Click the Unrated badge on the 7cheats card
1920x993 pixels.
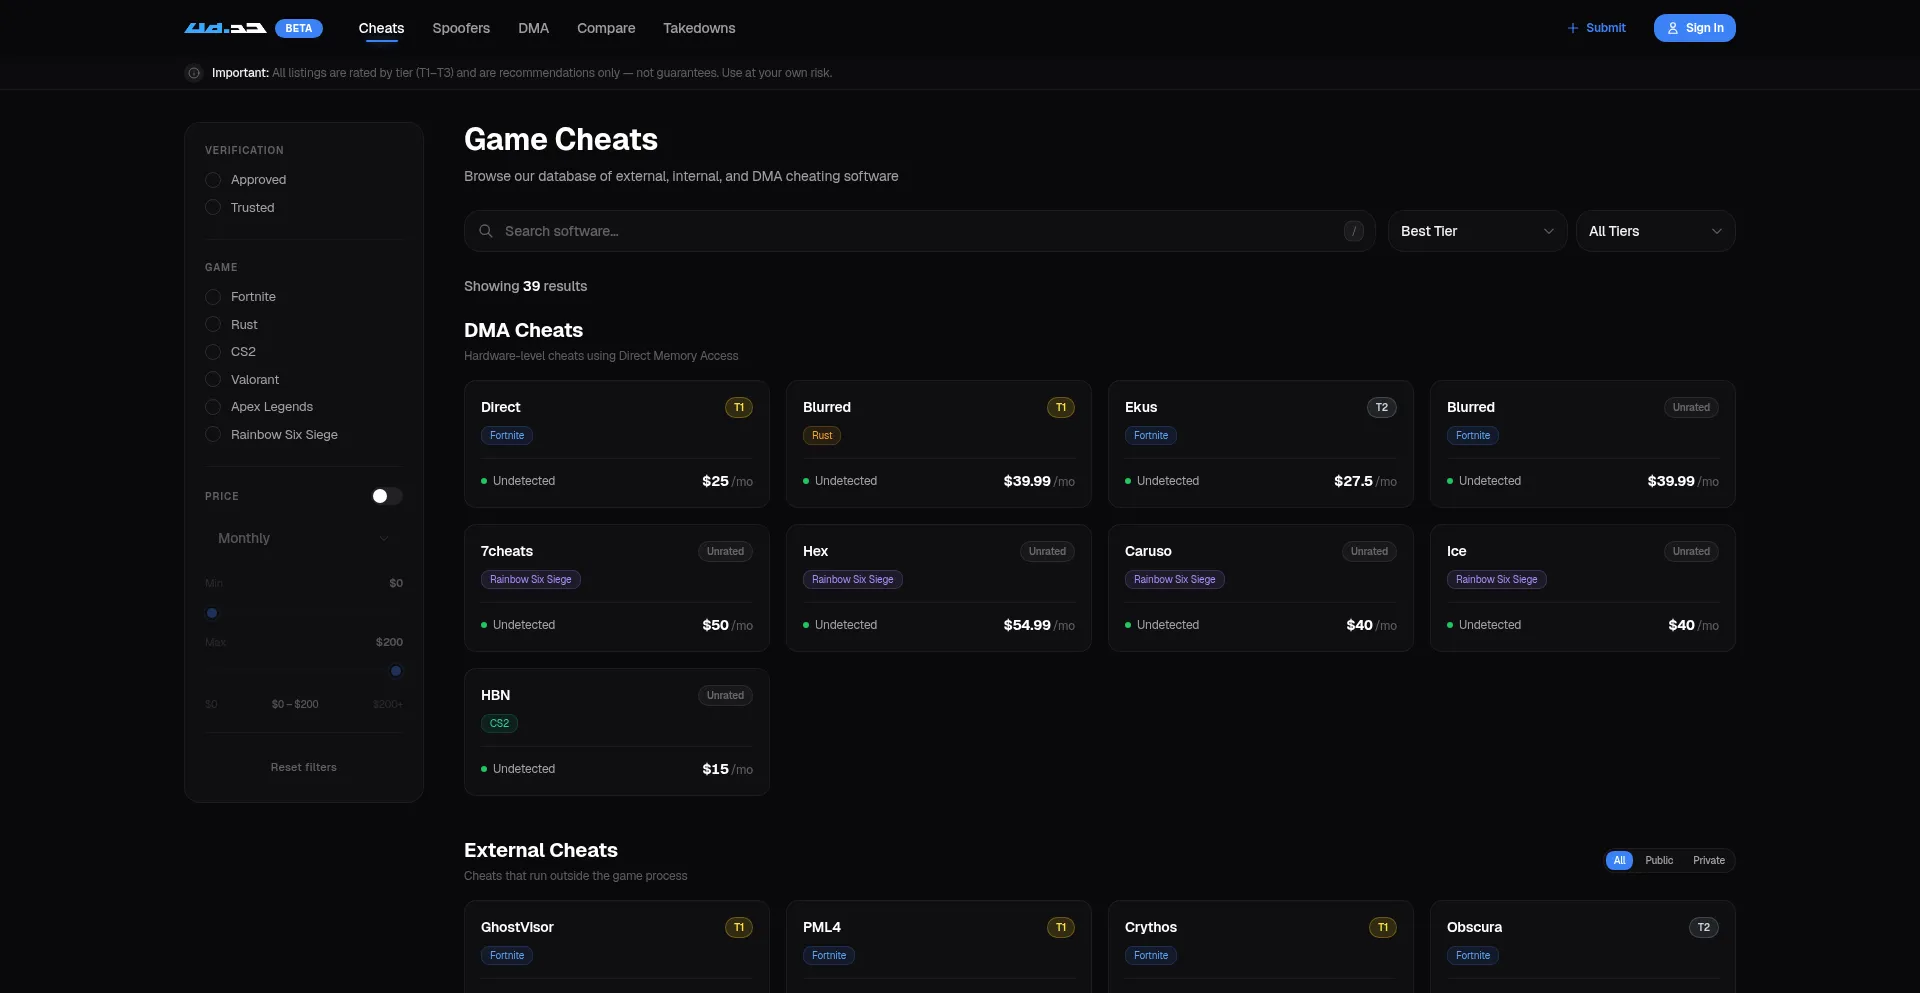click(725, 551)
